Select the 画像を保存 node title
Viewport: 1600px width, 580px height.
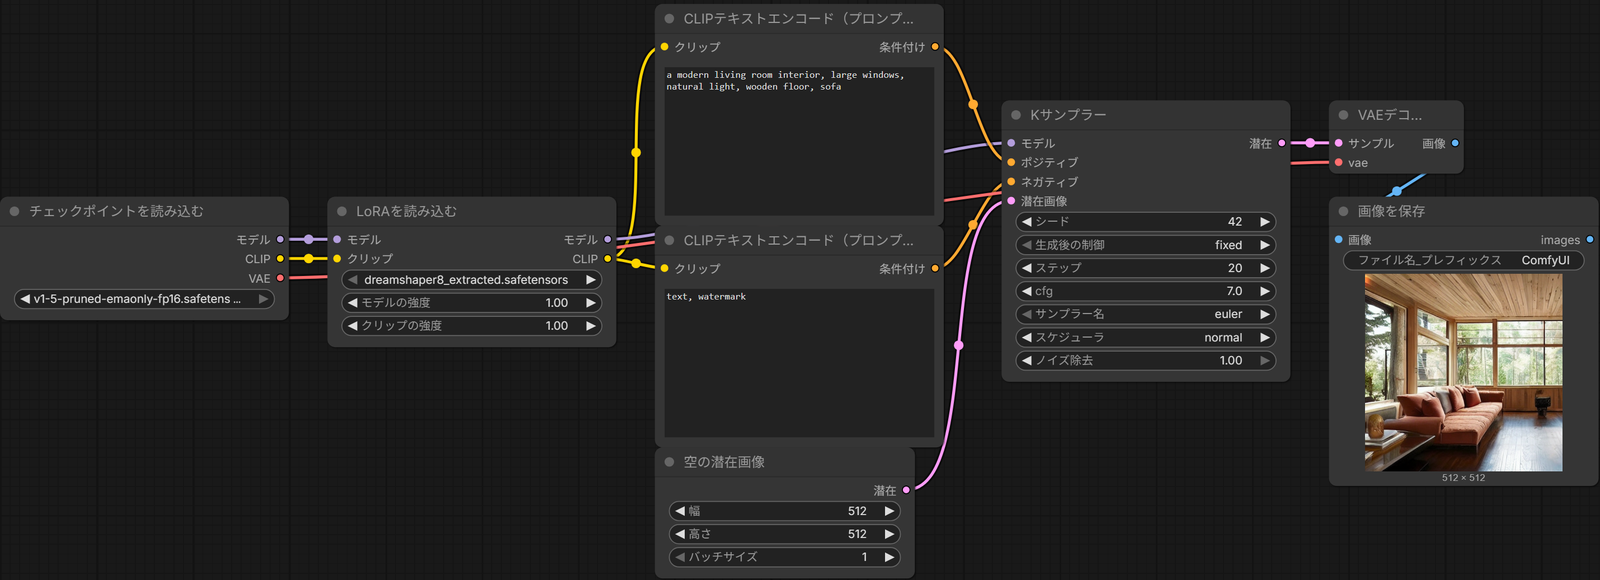[1391, 211]
